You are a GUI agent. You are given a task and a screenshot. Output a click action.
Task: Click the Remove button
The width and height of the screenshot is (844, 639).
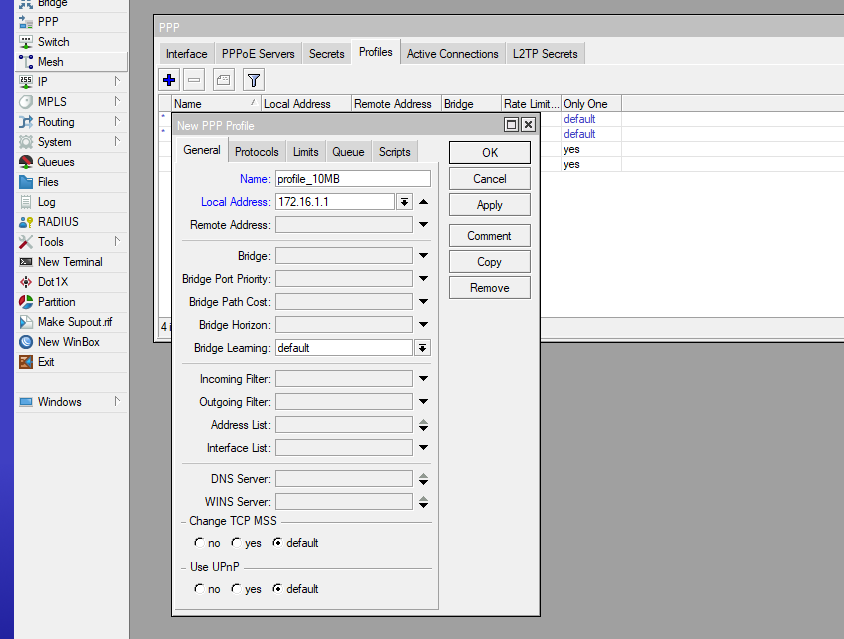[x=490, y=288]
